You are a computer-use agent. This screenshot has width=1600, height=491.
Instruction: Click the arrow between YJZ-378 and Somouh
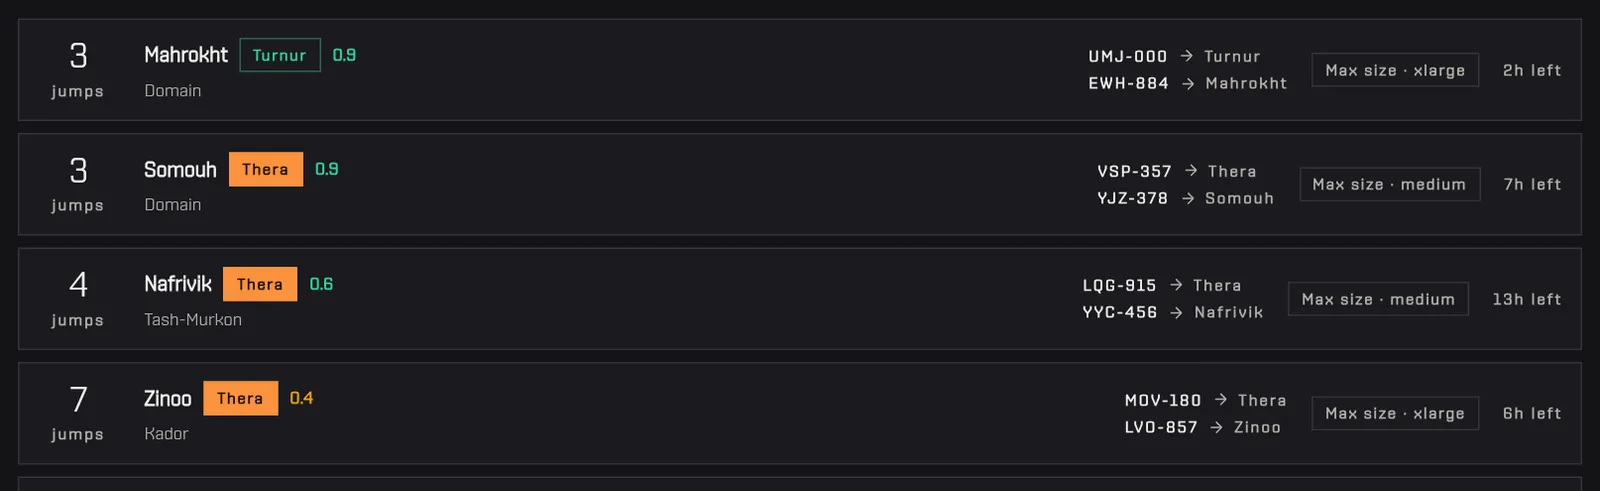click(x=1188, y=198)
